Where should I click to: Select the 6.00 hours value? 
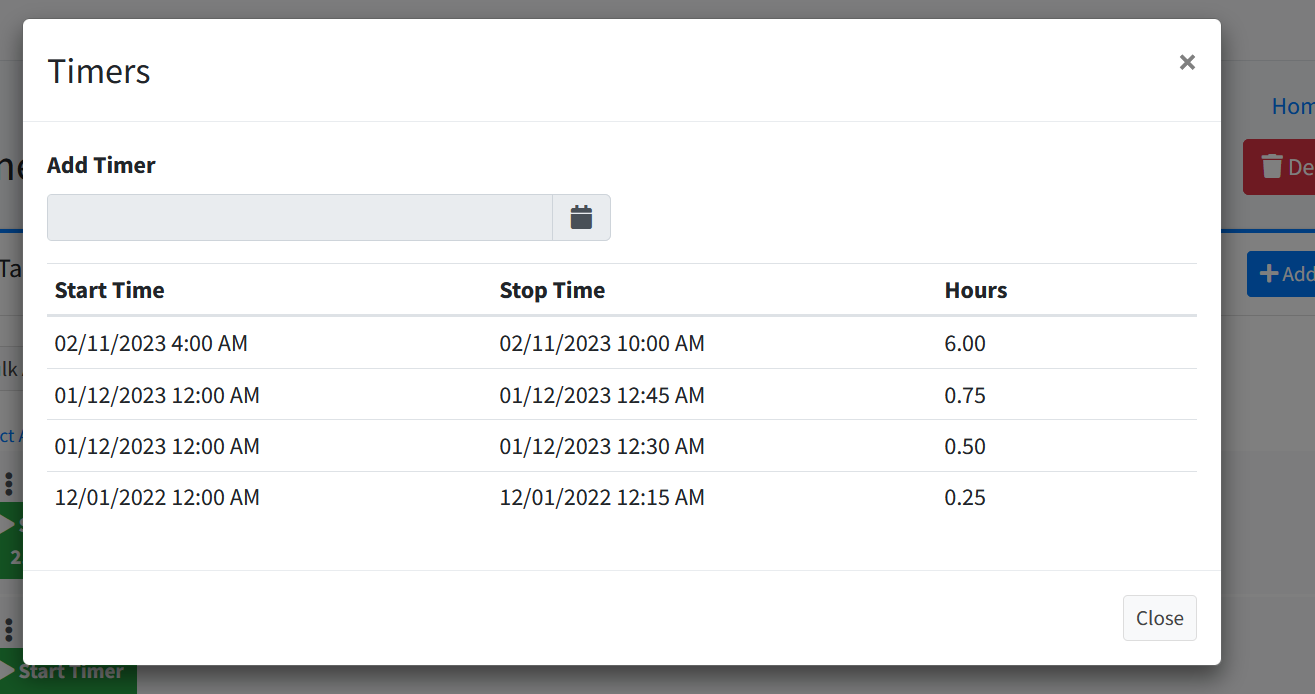(x=965, y=344)
